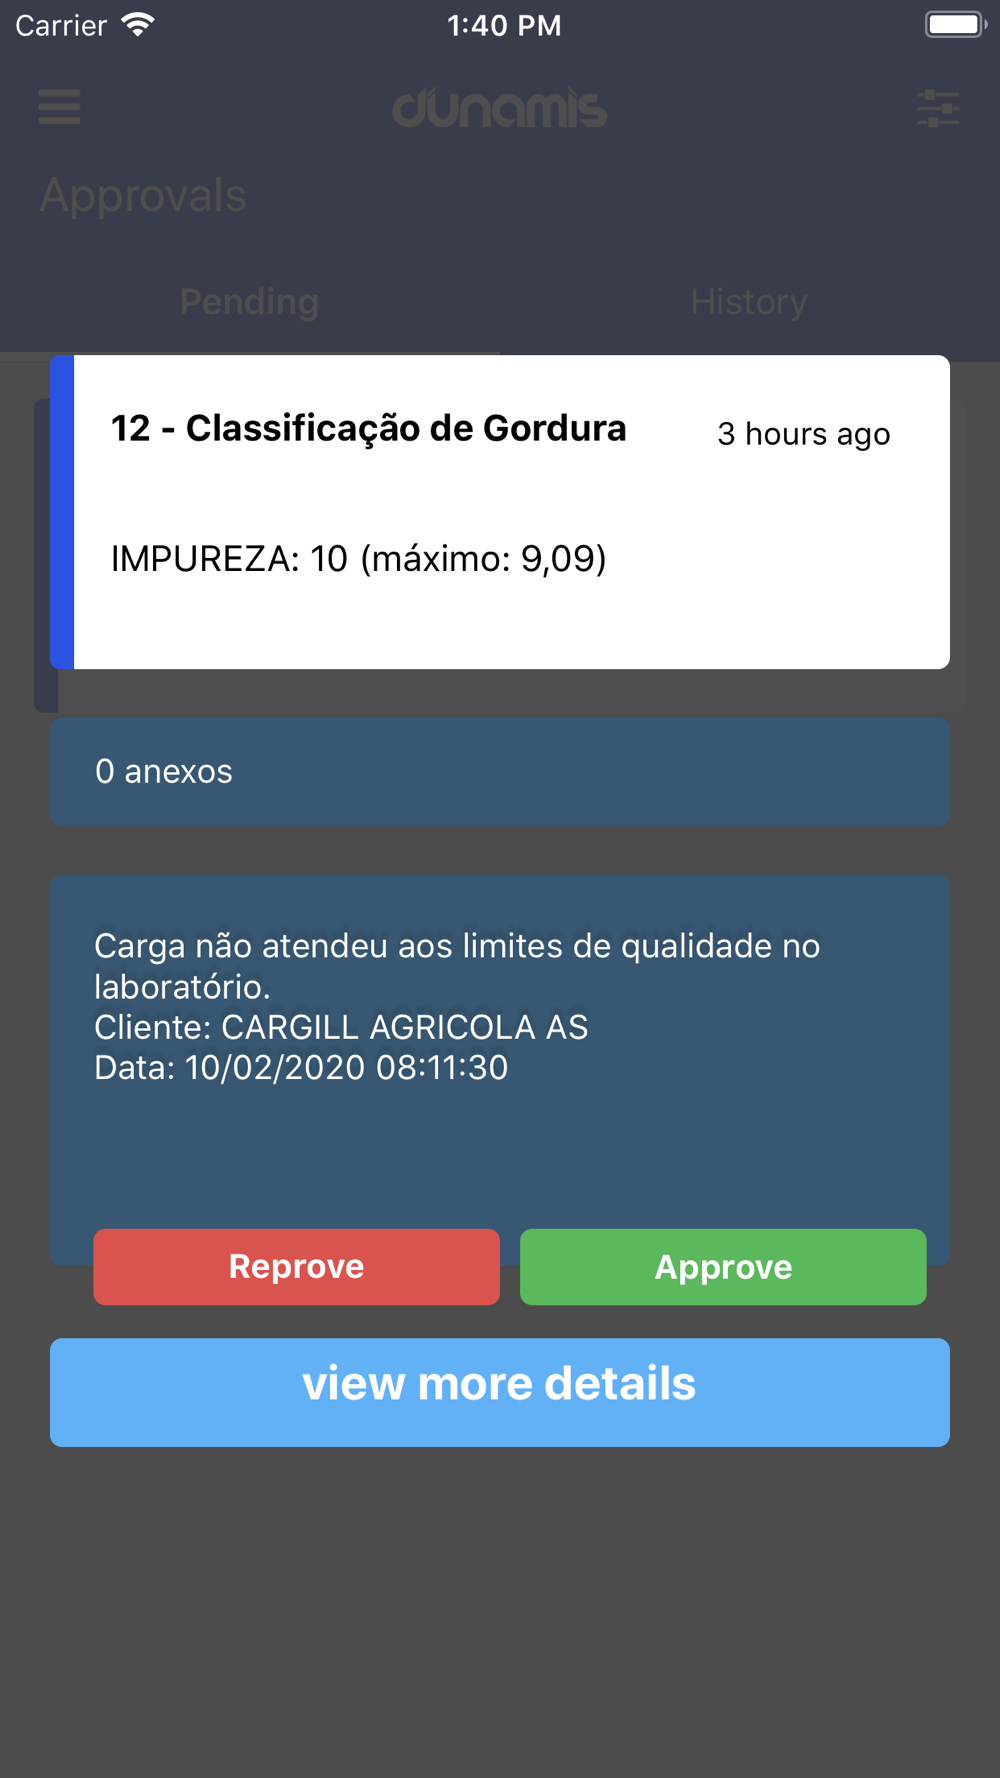Reject the request with Reprove
This screenshot has width=1000, height=1778.
click(x=297, y=1267)
